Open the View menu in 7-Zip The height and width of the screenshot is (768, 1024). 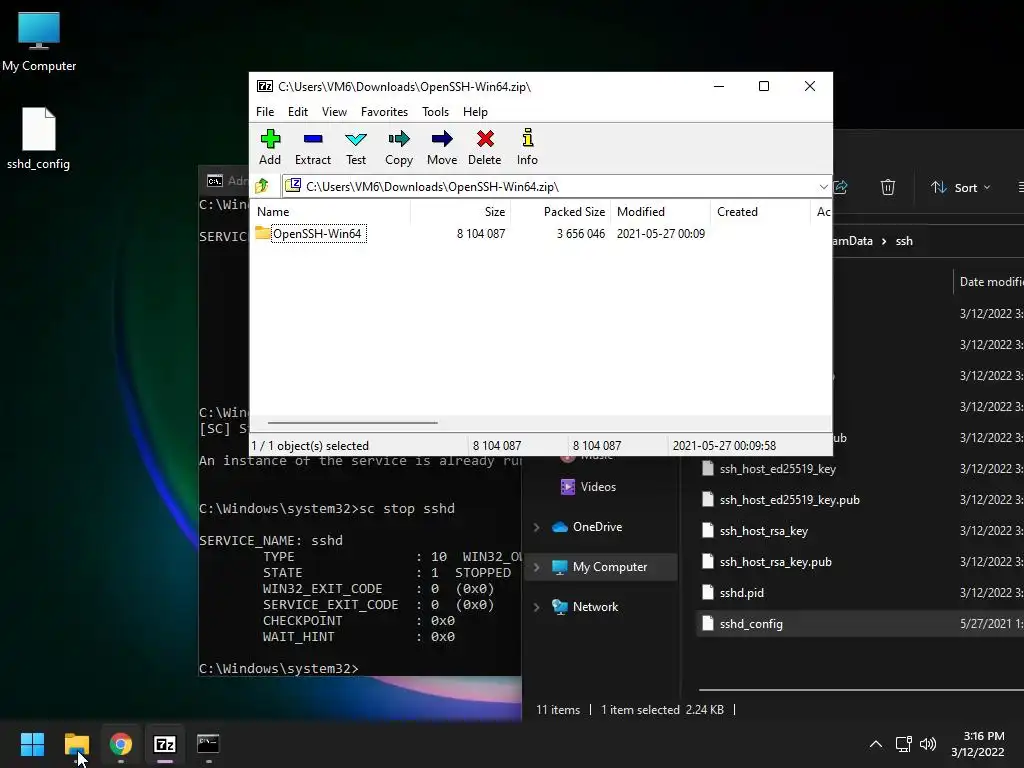[x=334, y=112]
